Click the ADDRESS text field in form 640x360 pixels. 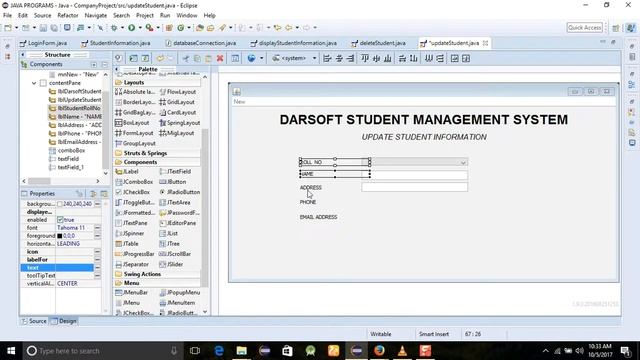coord(414,187)
